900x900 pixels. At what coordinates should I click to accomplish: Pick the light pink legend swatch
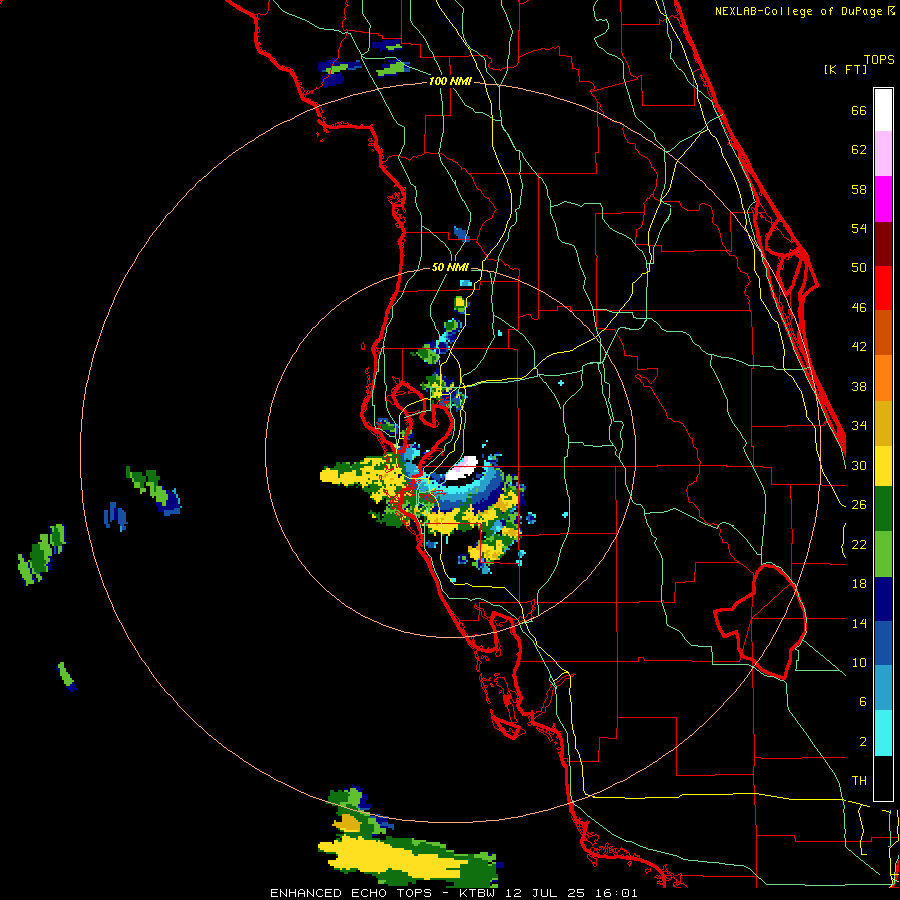tap(883, 153)
